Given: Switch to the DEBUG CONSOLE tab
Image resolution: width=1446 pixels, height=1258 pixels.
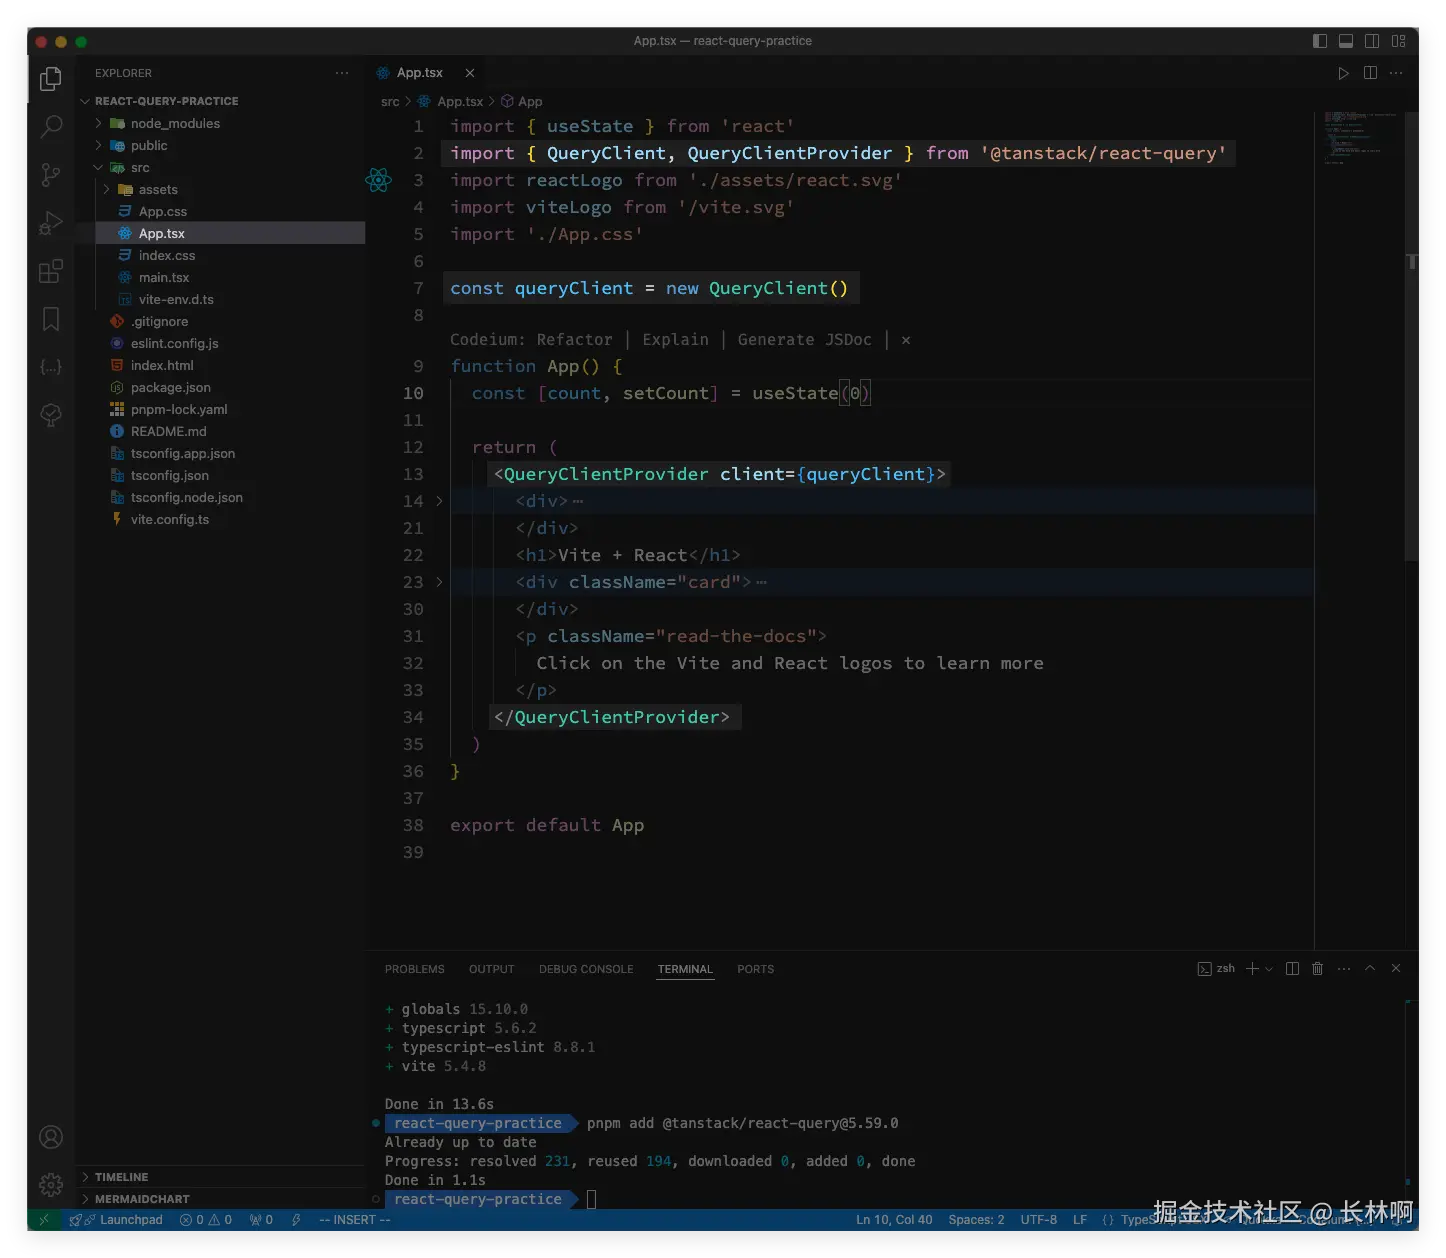Looking at the screenshot, I should tap(586, 969).
